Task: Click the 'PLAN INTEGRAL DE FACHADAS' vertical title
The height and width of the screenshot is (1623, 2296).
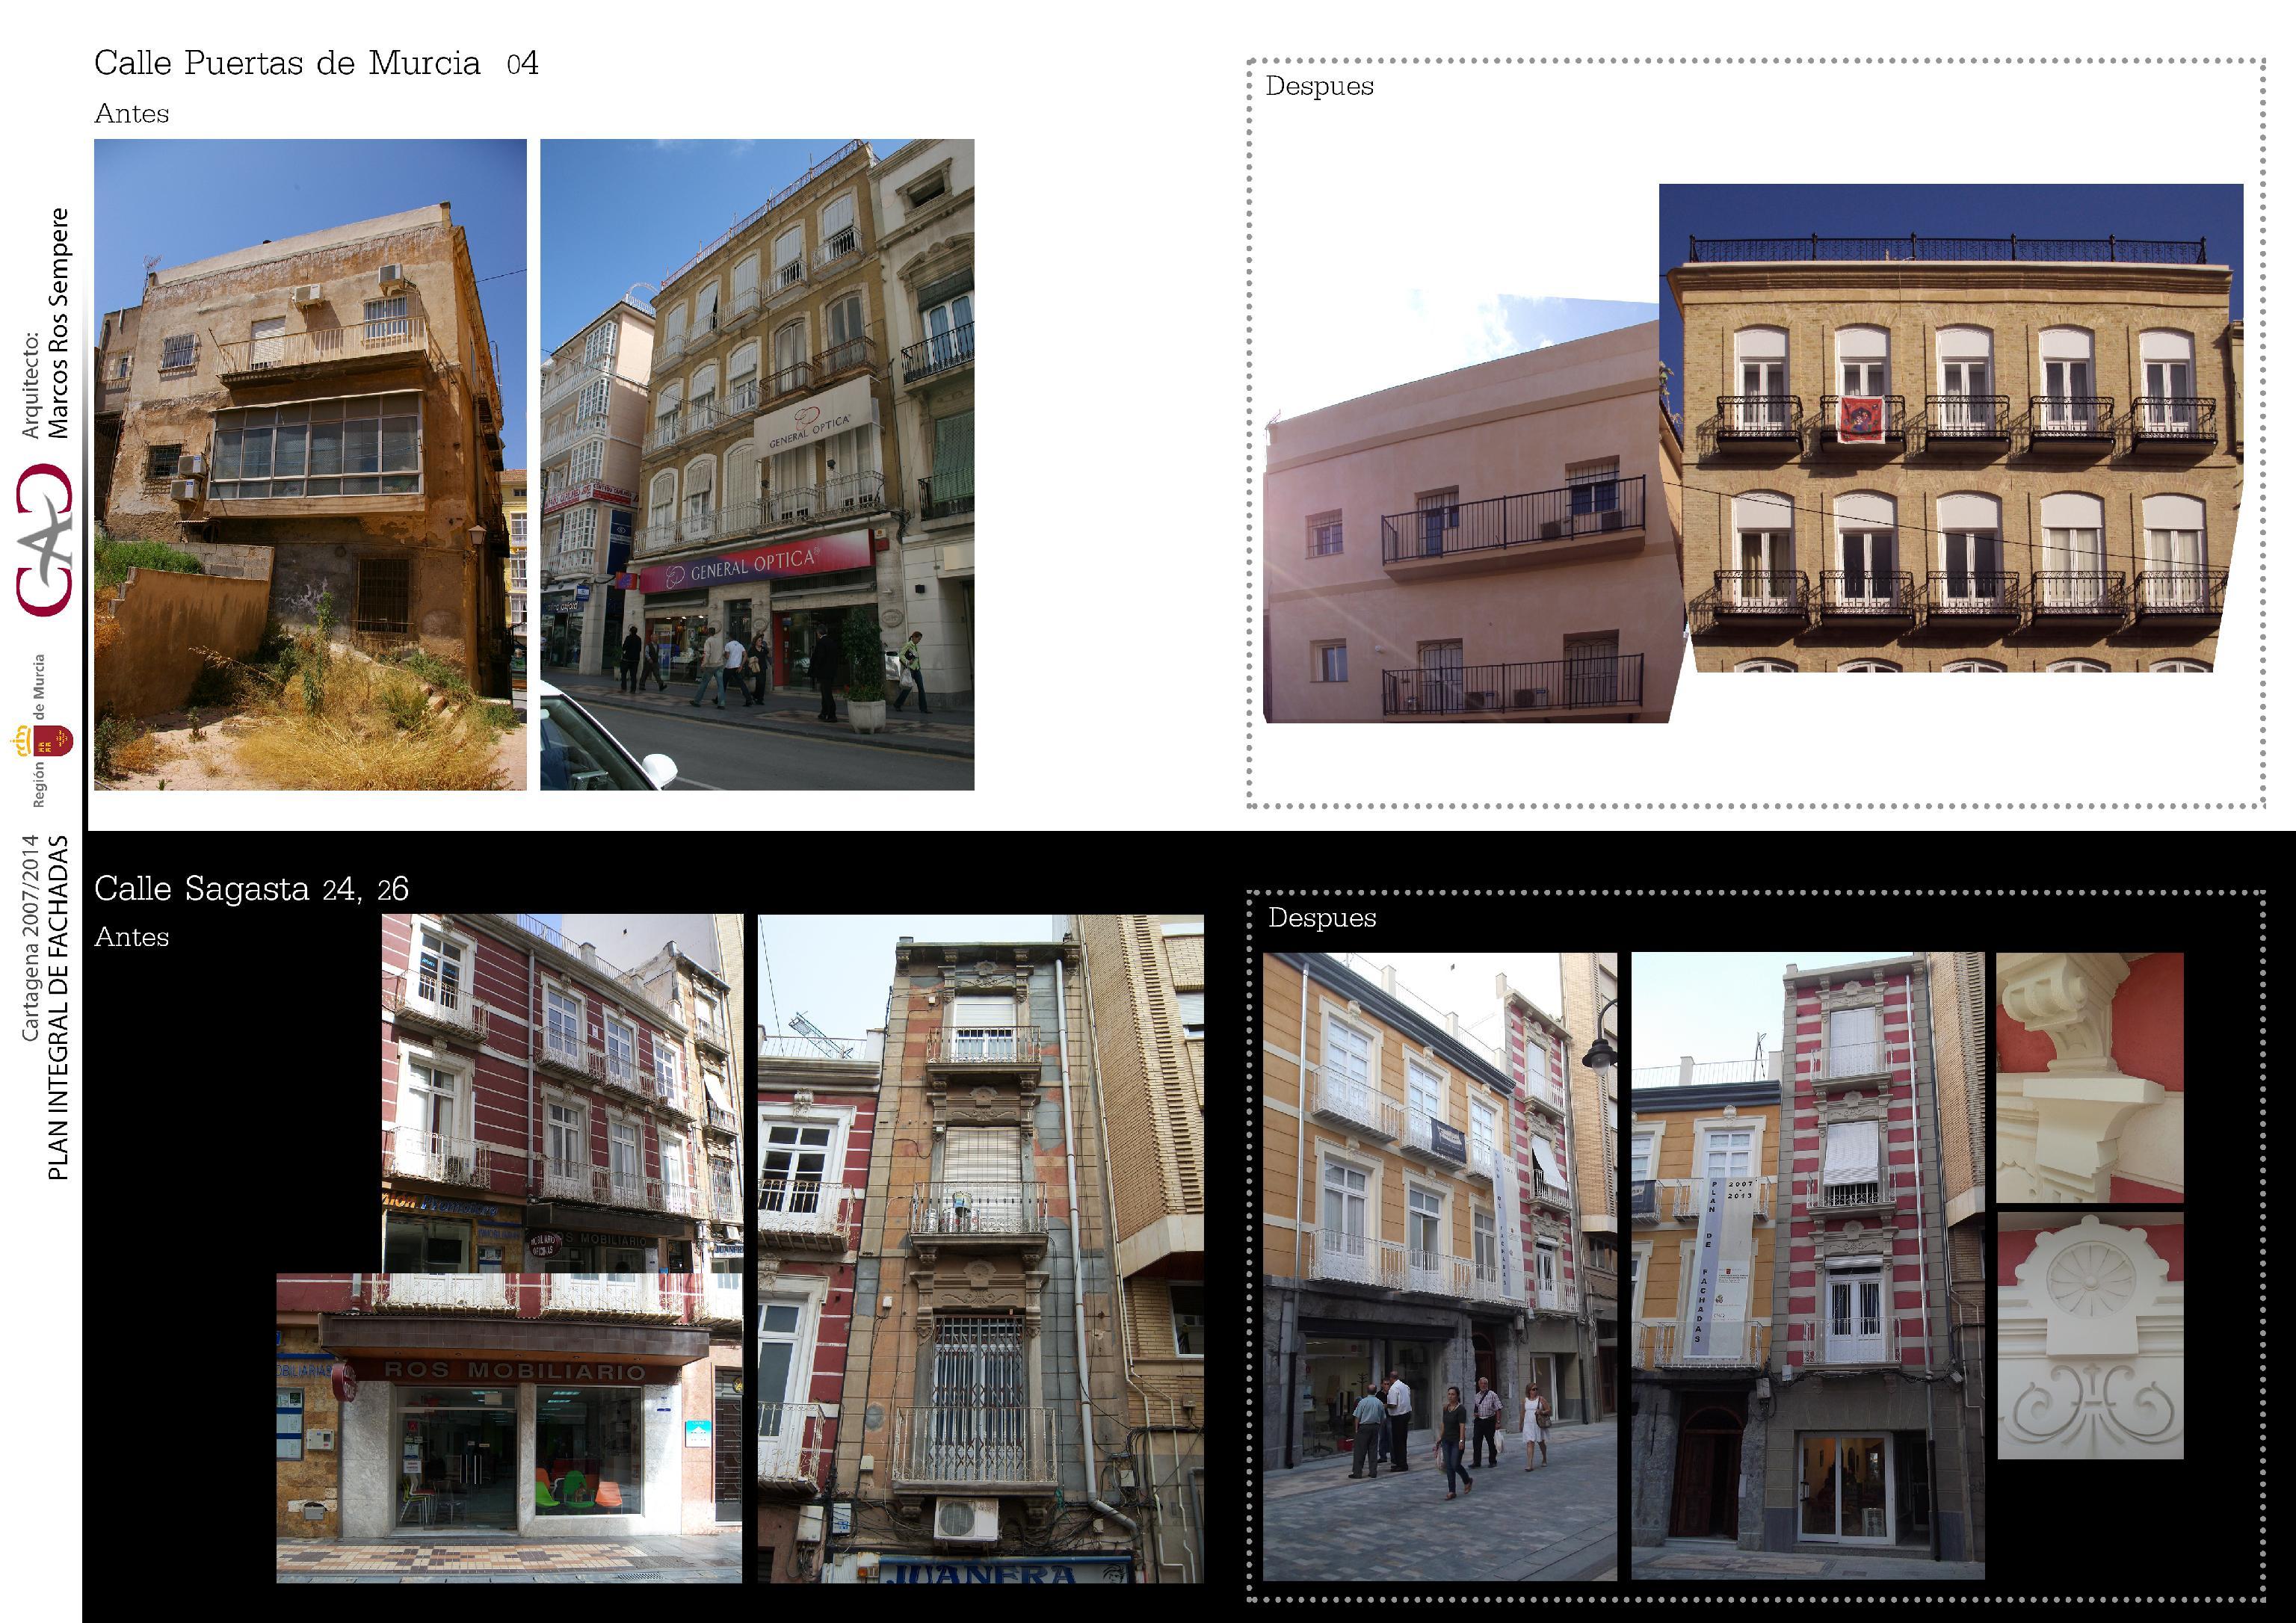Action: 58,1007
